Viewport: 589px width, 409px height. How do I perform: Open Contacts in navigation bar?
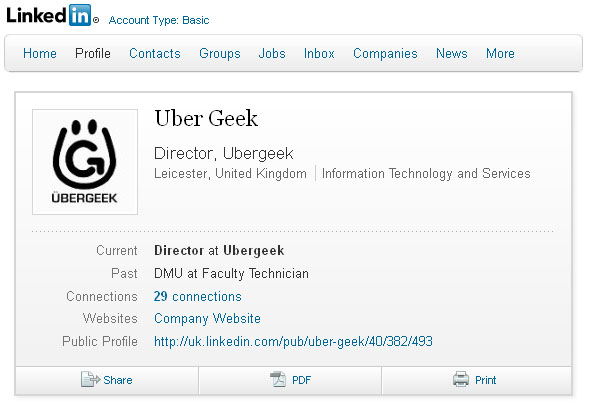coord(155,53)
